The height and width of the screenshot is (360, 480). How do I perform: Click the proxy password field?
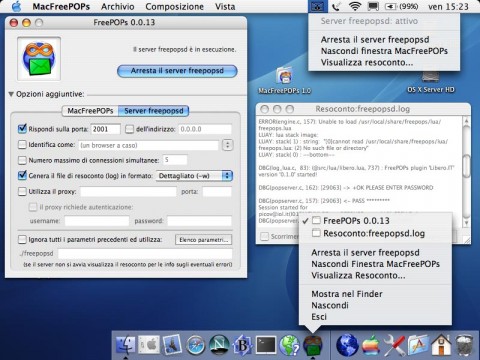click(199, 221)
